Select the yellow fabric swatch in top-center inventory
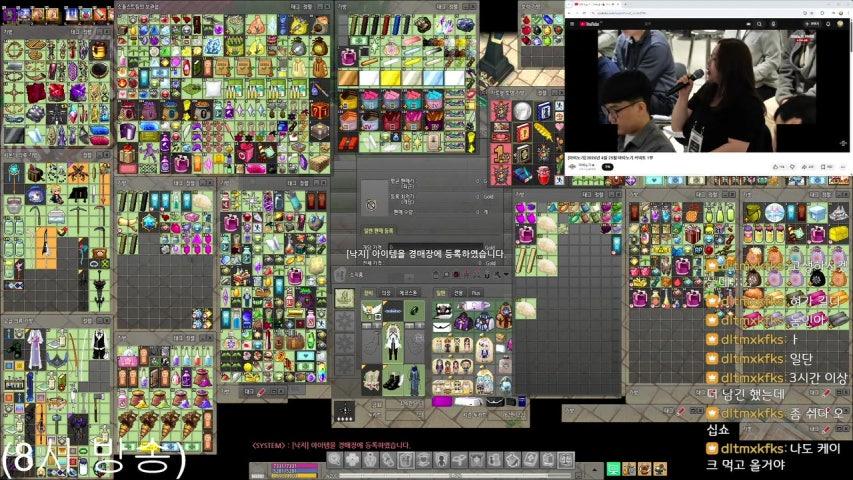Viewport: 853px width, 480px height. (391, 78)
